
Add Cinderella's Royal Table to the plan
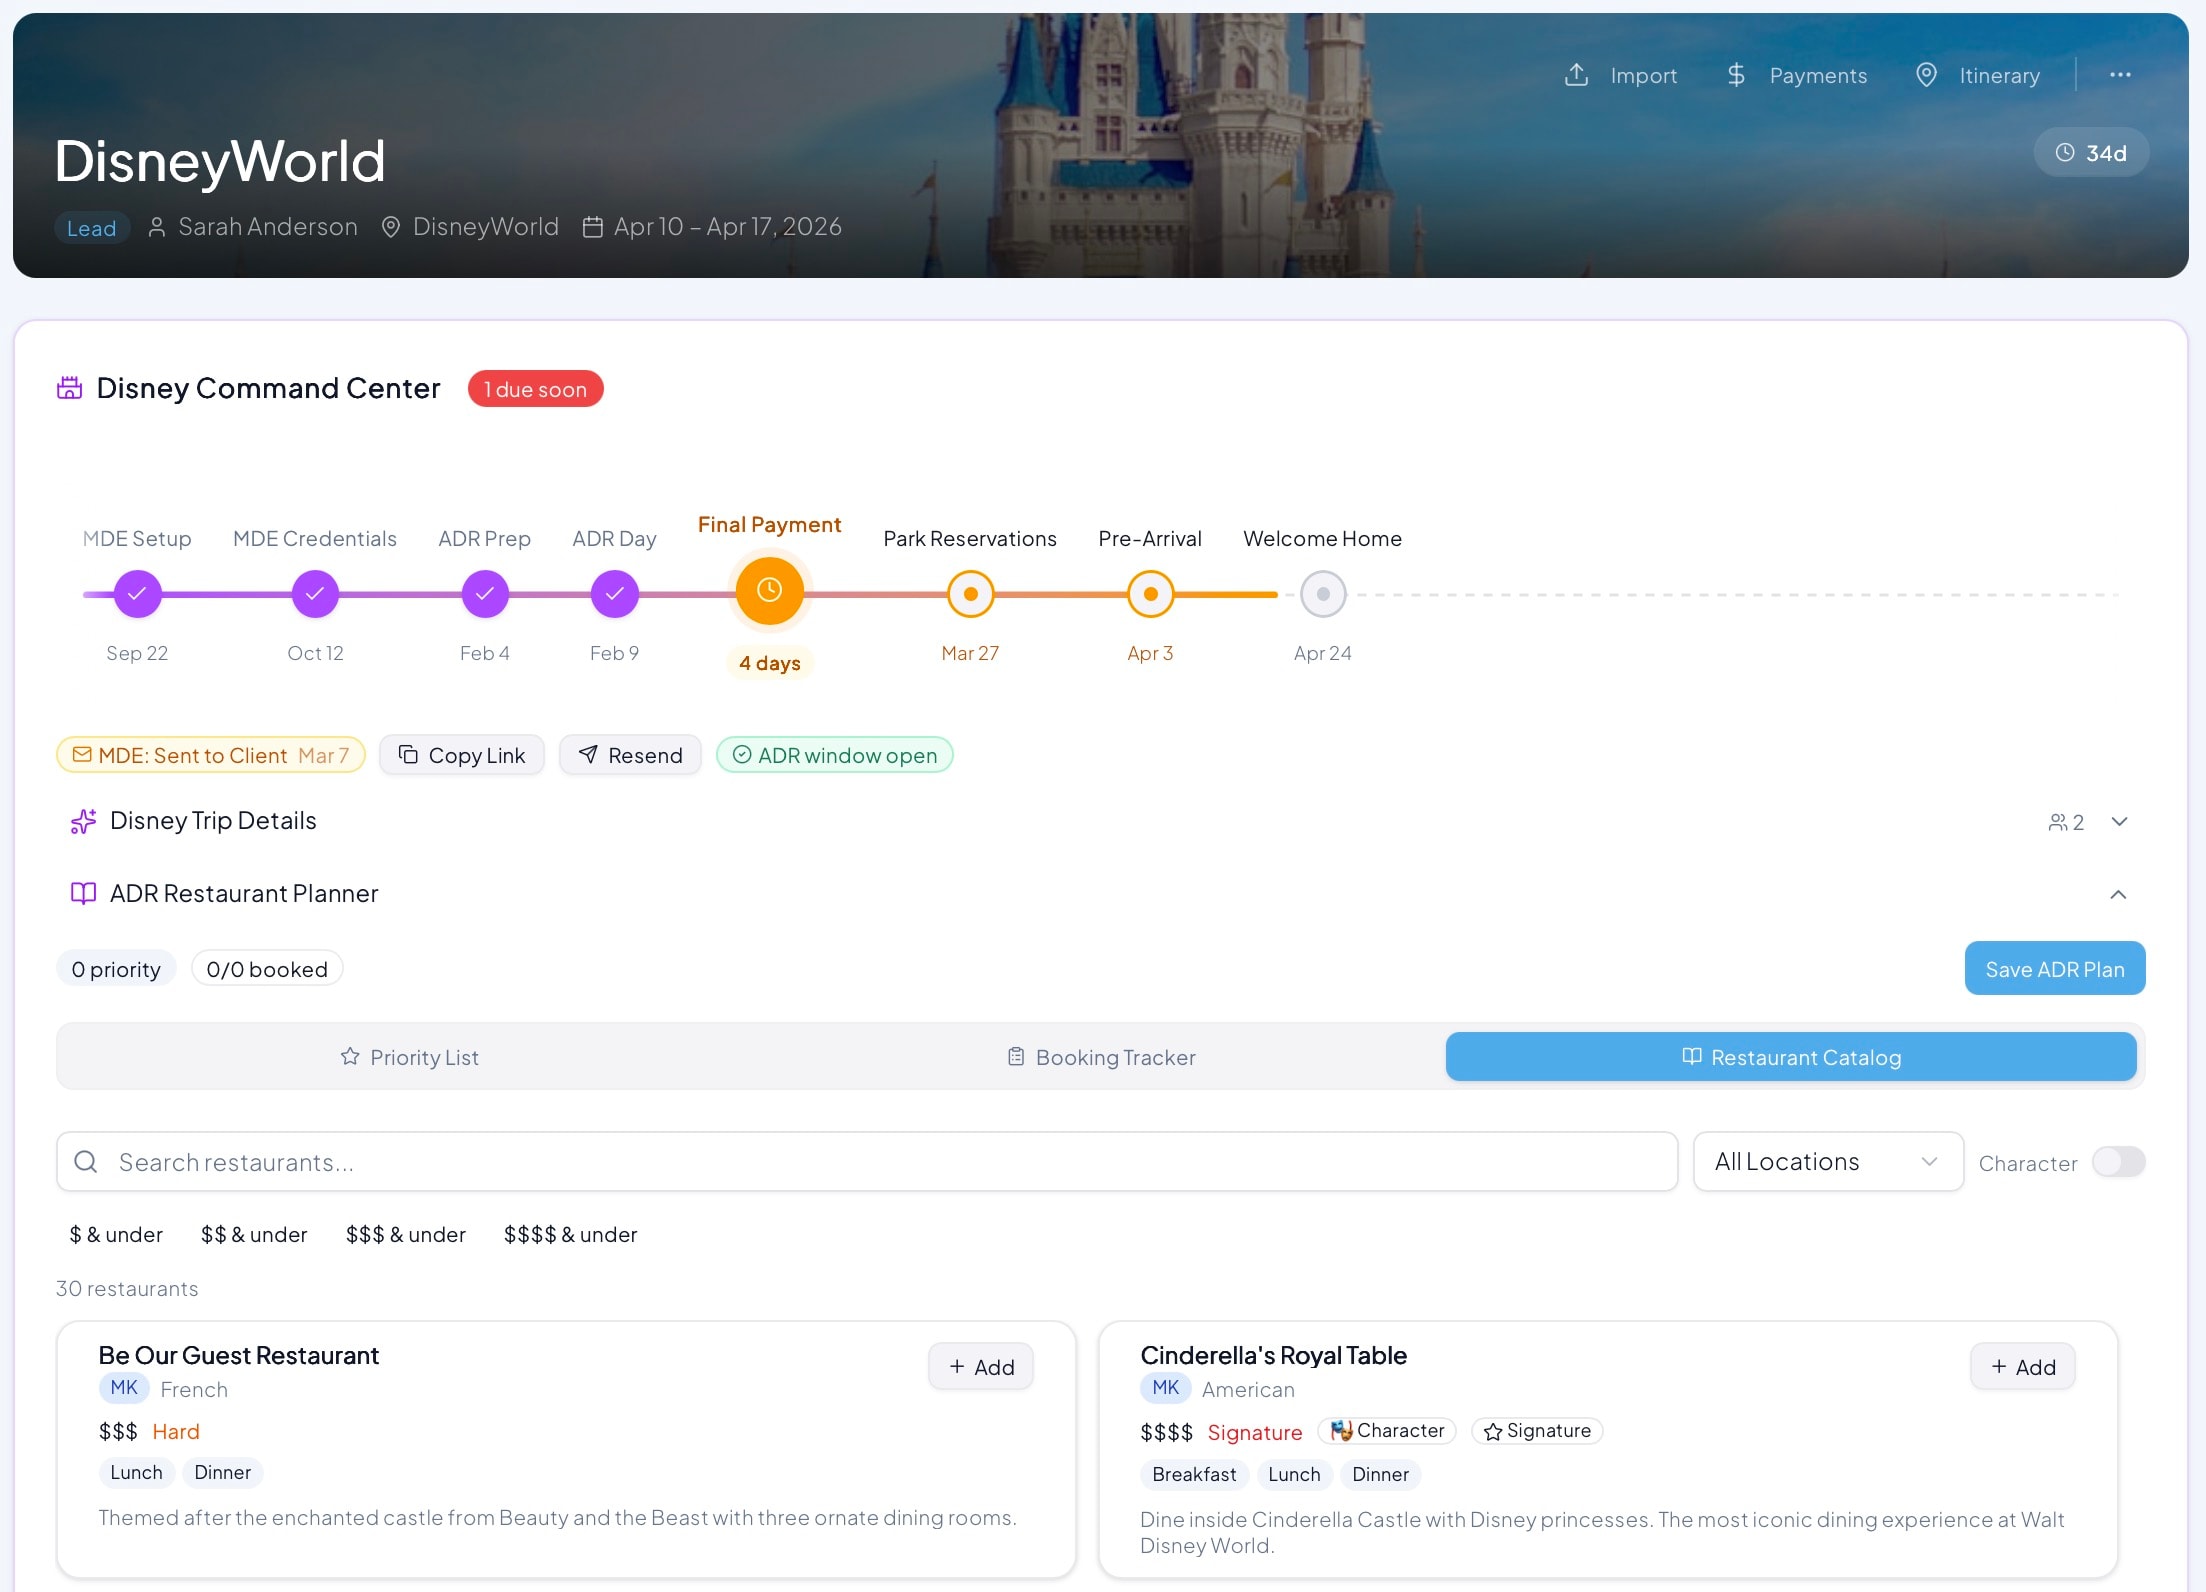click(2022, 1366)
